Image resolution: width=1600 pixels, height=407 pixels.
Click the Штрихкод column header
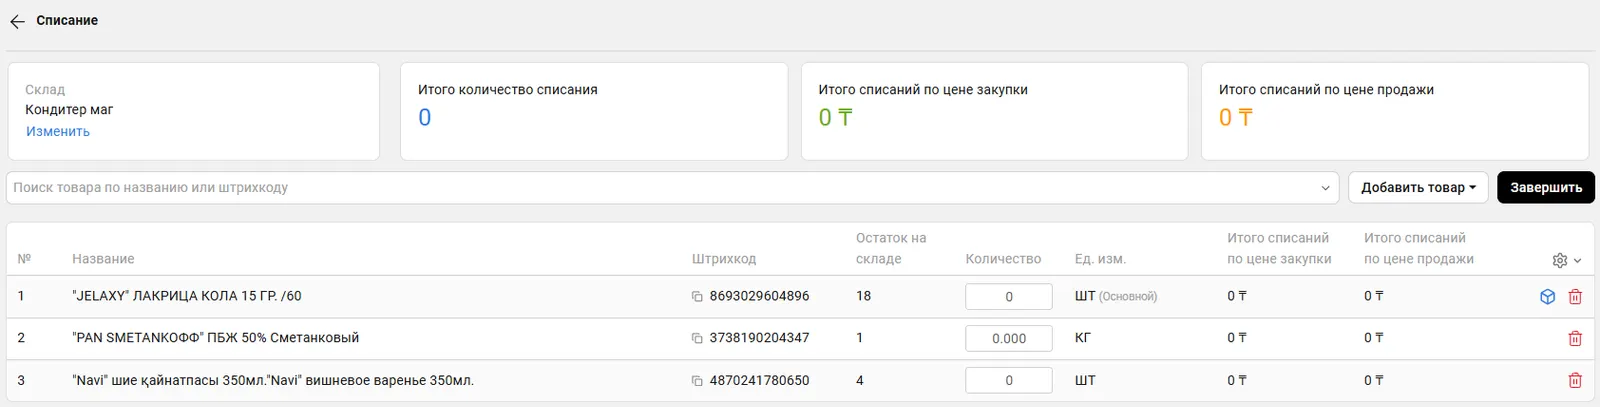tap(723, 259)
